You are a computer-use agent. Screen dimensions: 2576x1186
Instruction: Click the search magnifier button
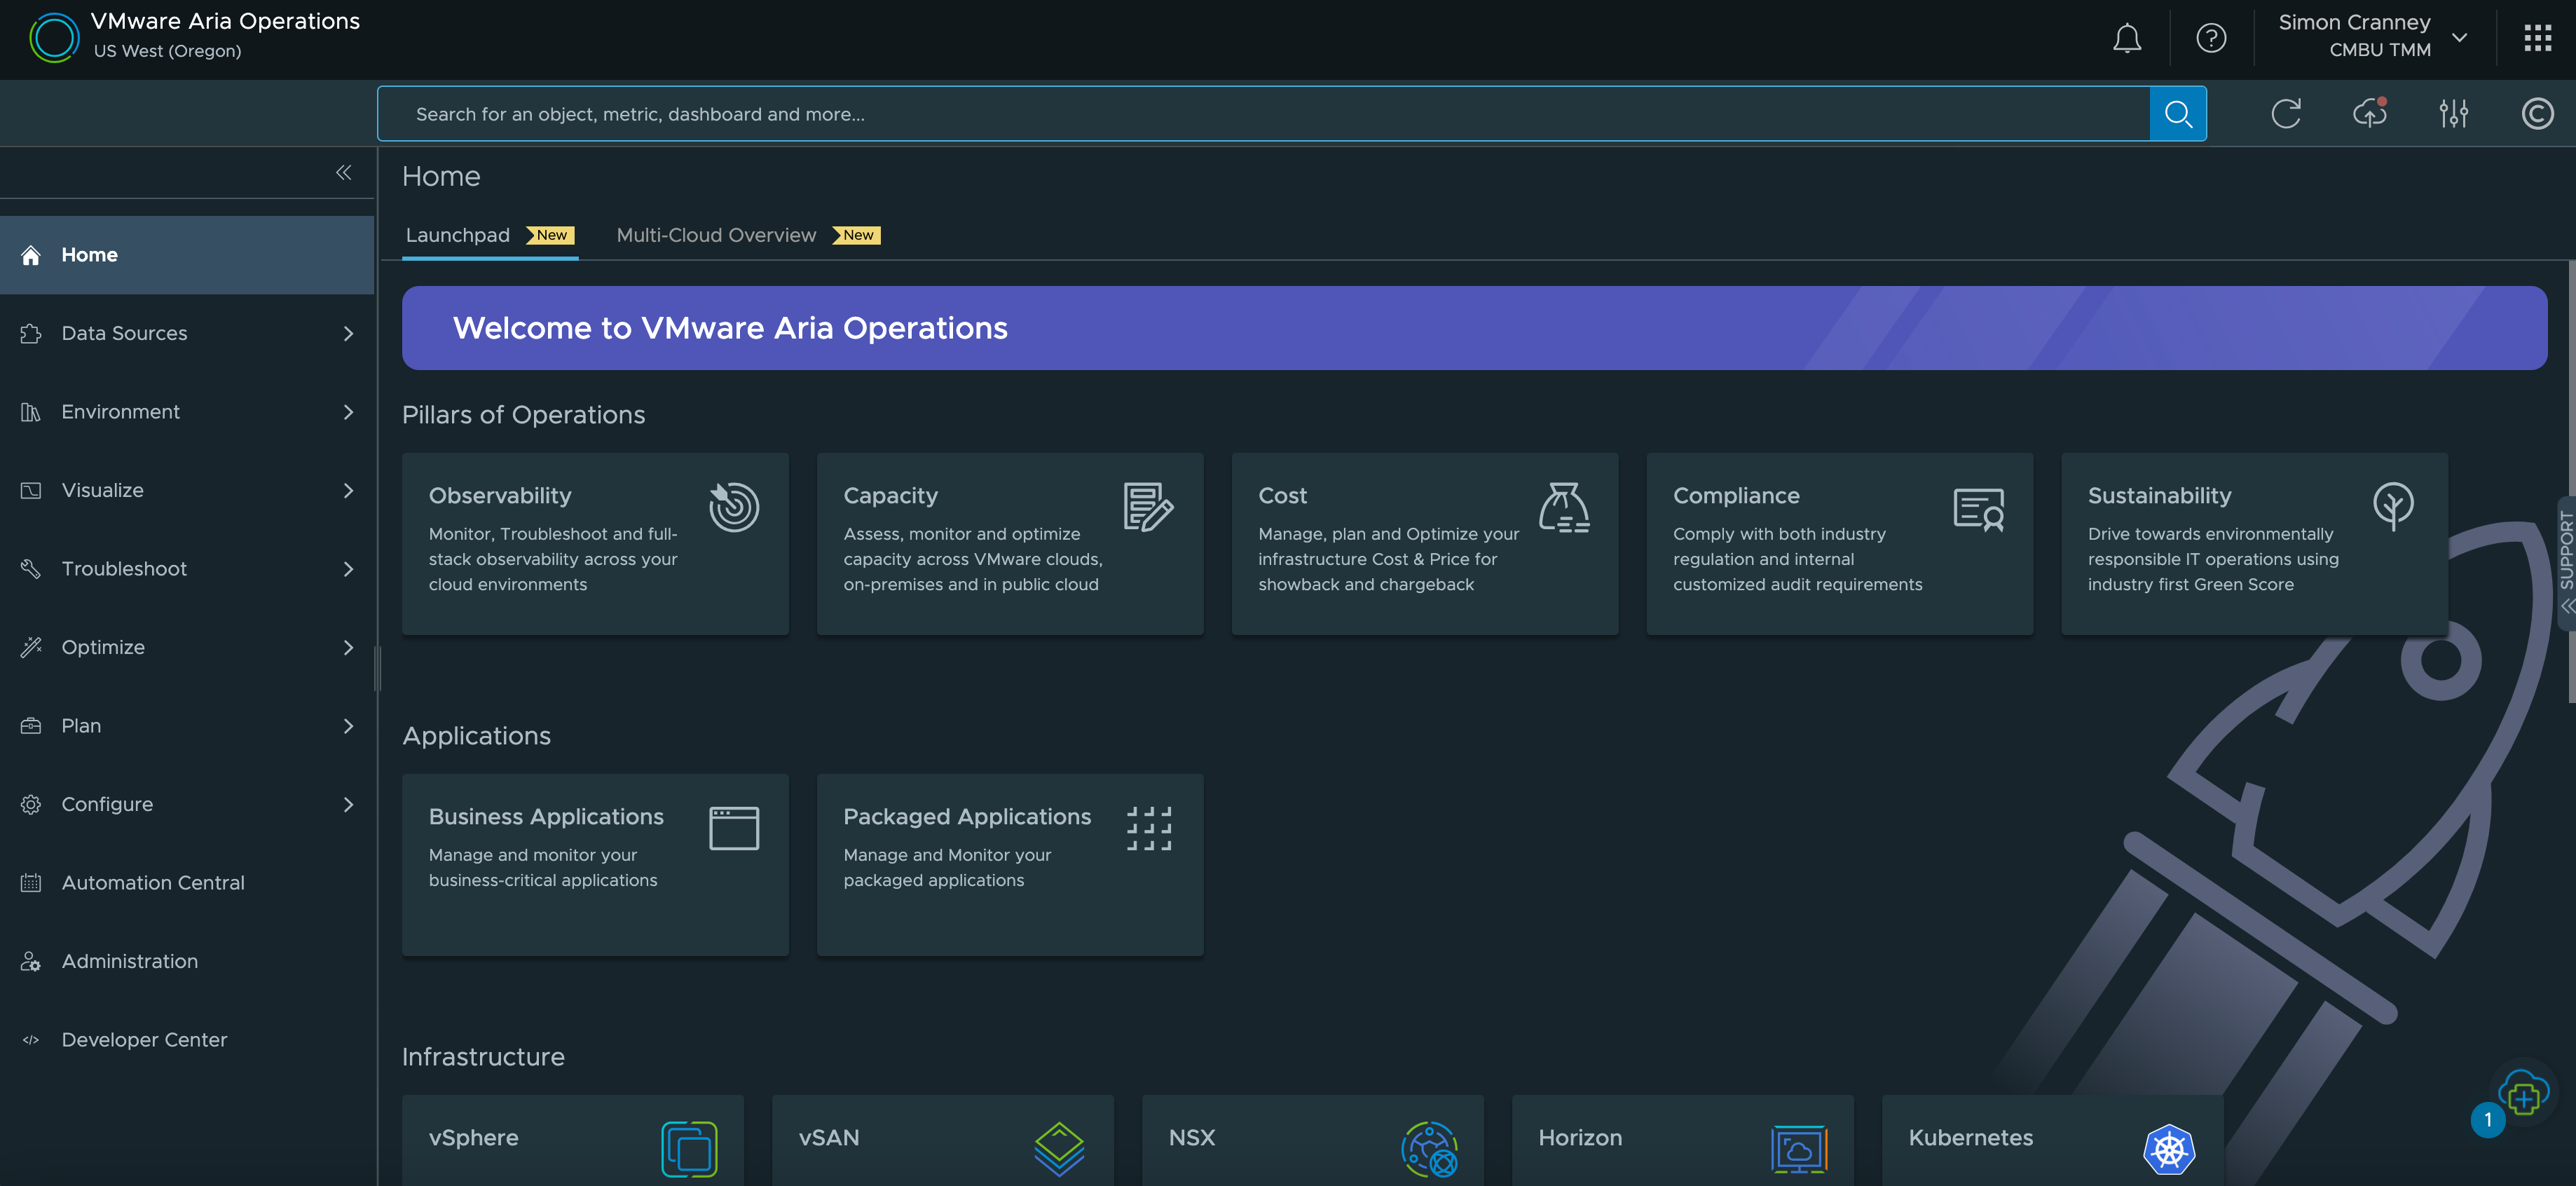tap(2178, 114)
